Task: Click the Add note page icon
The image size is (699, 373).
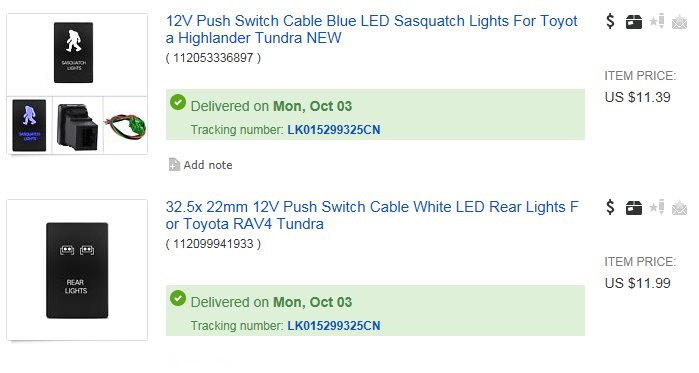Action: pyautogui.click(x=174, y=165)
